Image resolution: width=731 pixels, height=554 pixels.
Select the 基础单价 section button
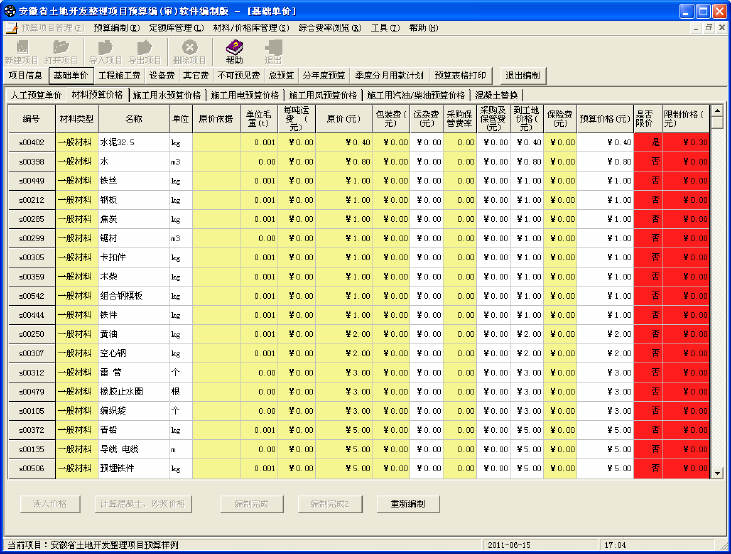coord(71,75)
